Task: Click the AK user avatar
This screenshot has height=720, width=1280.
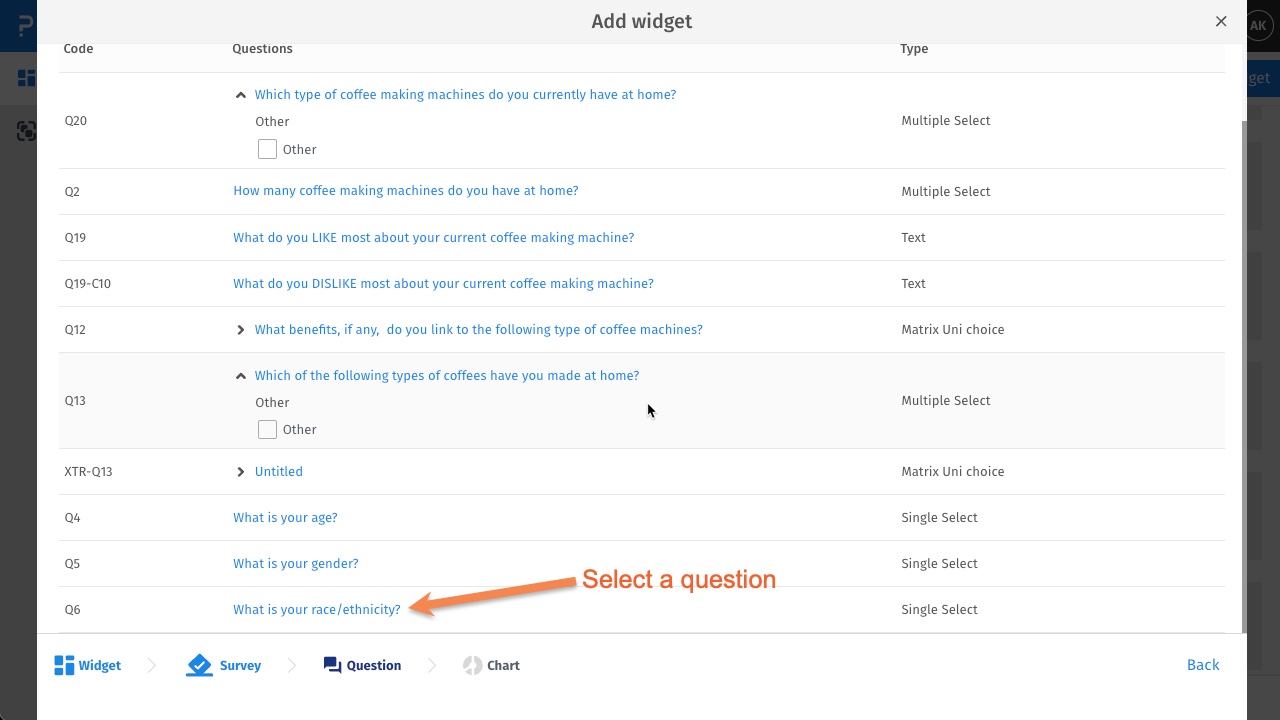Action: tap(1258, 26)
